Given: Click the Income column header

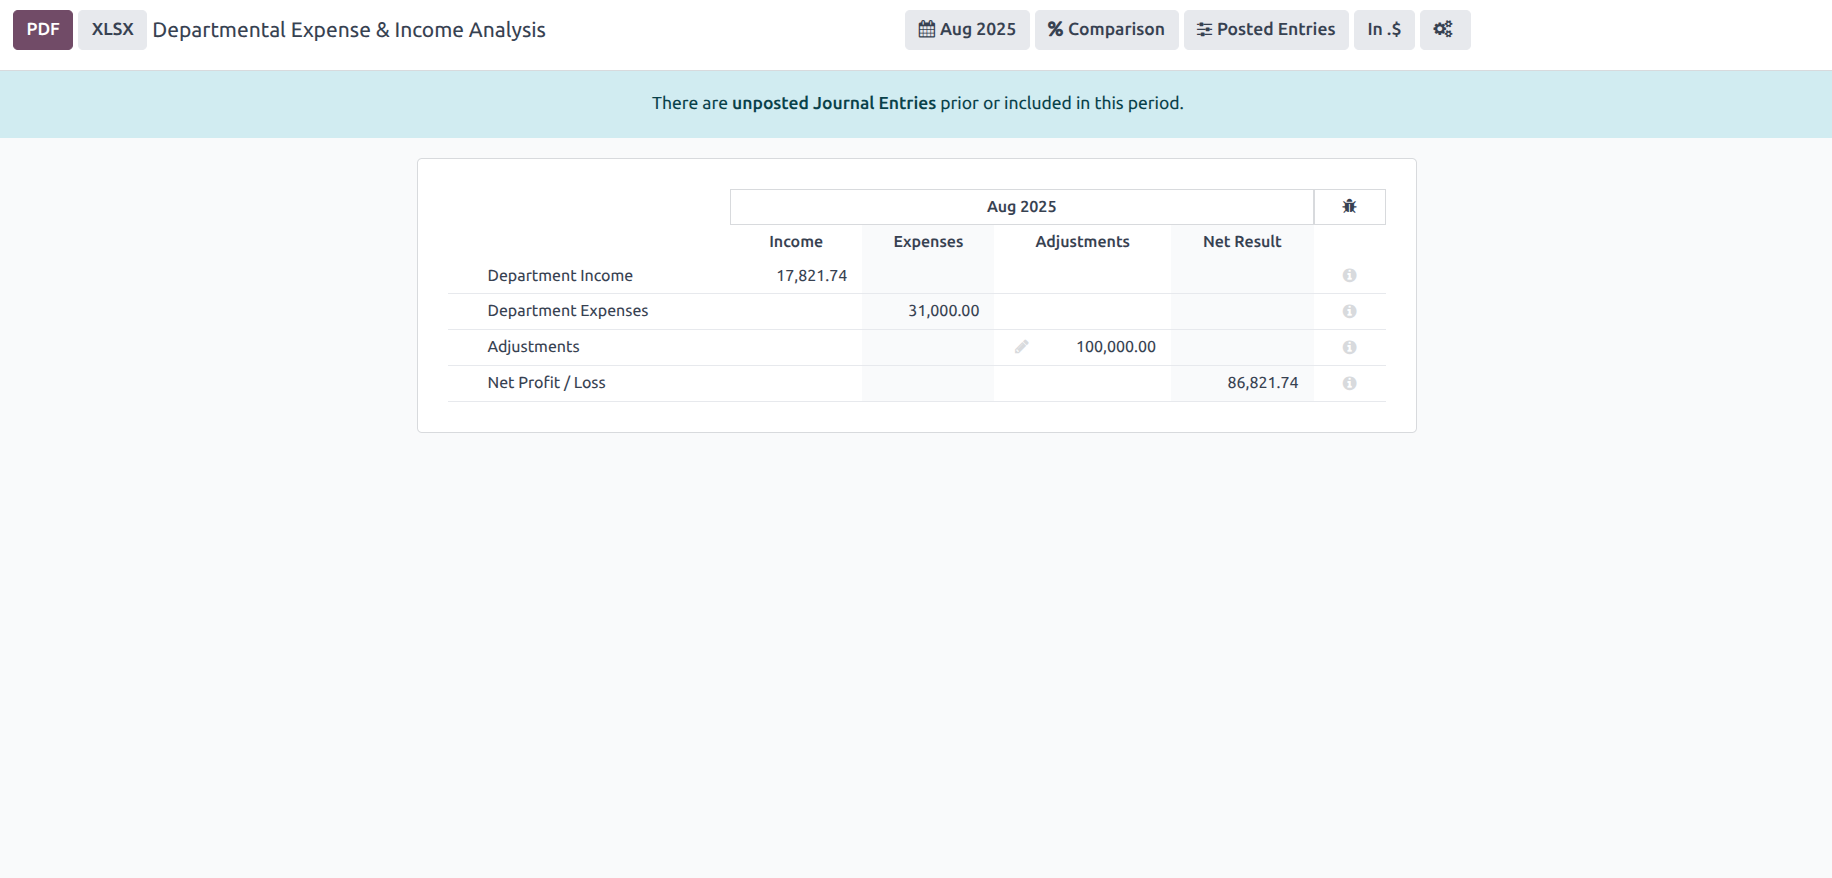Looking at the screenshot, I should click(x=796, y=242).
